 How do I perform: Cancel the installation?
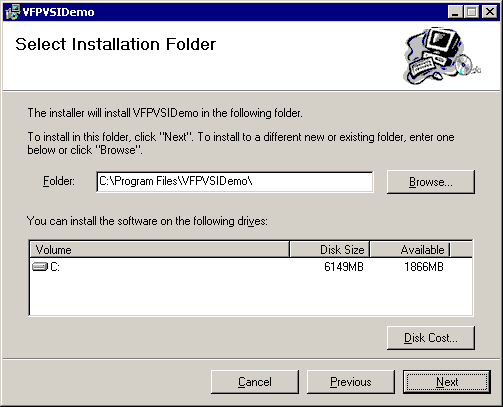255,382
